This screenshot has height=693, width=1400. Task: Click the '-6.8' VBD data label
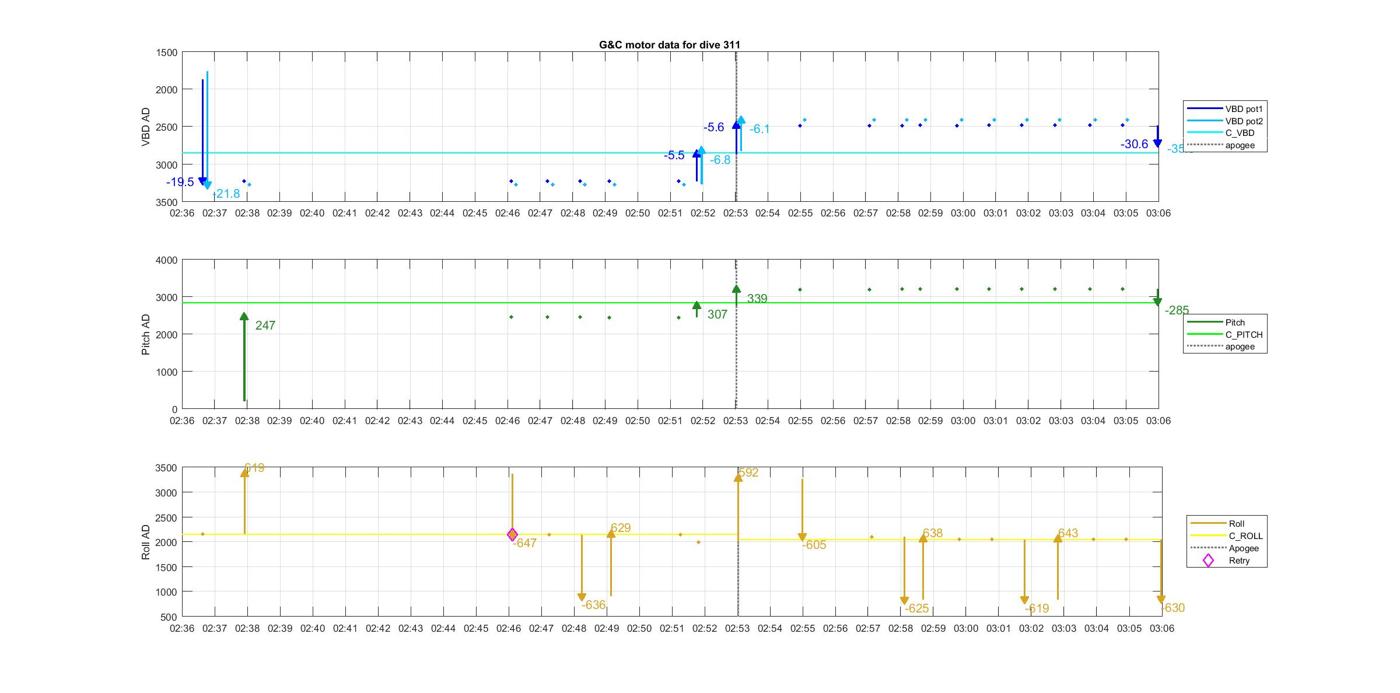point(720,160)
